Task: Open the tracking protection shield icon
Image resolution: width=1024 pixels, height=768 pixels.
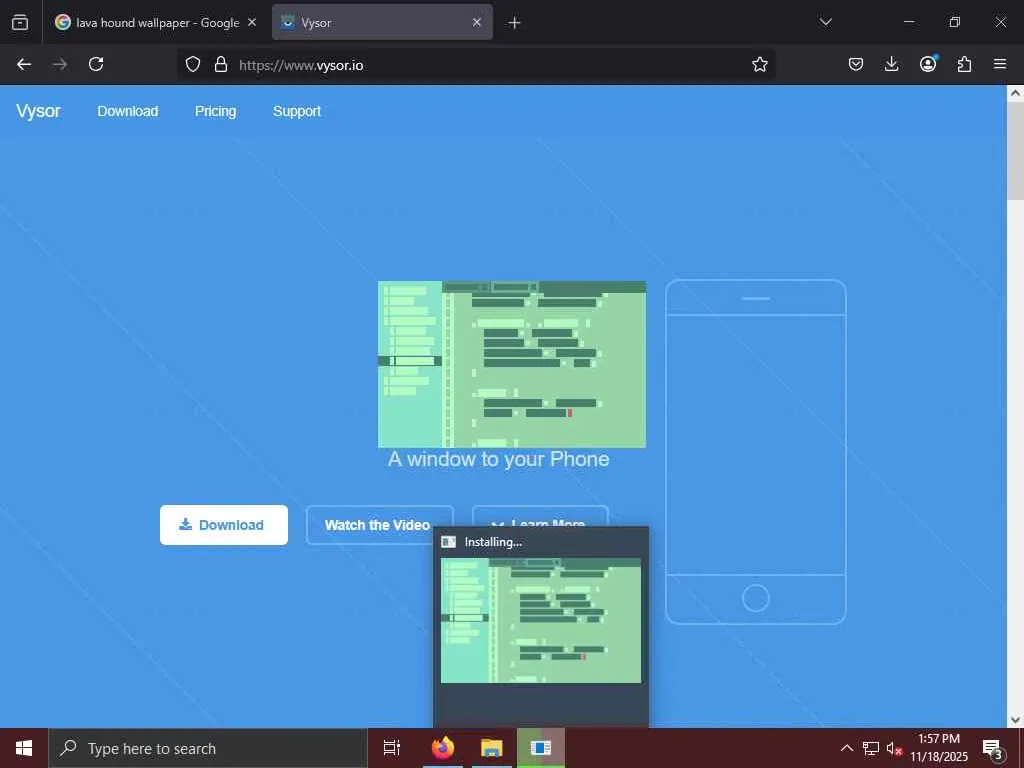Action: click(x=193, y=64)
